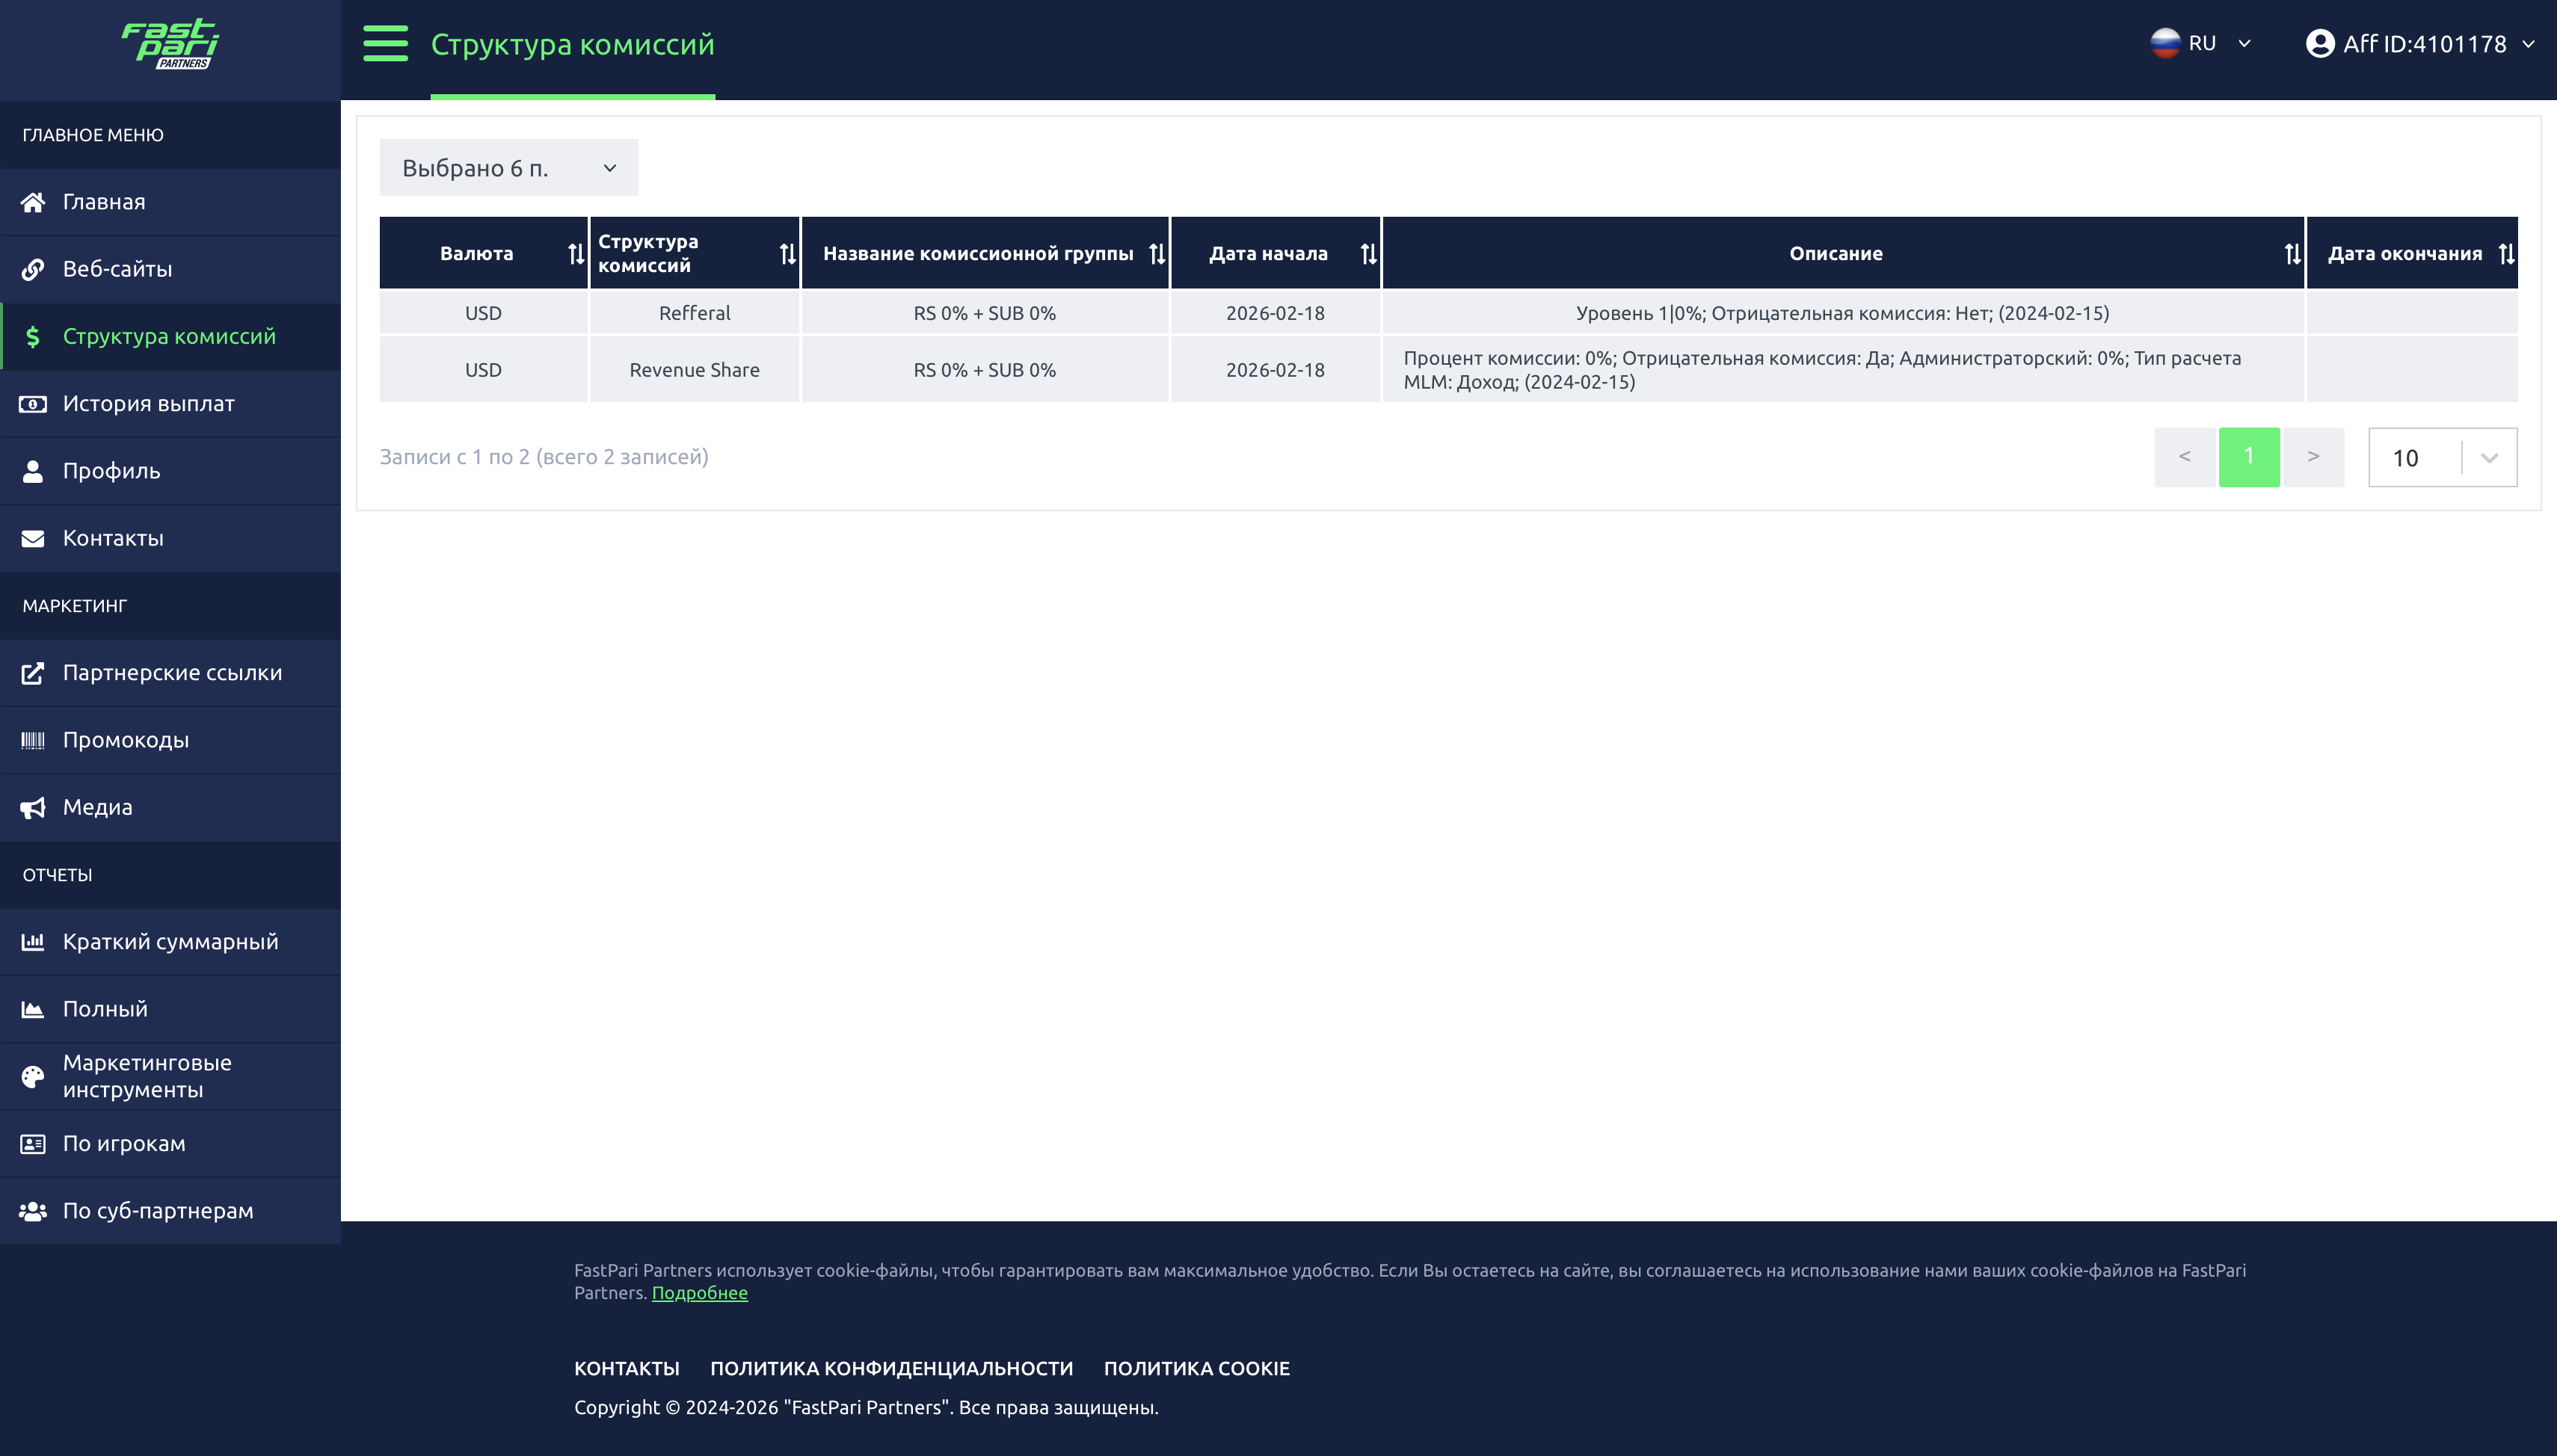Click the barcode icon beside Промокоды

coord(33,740)
